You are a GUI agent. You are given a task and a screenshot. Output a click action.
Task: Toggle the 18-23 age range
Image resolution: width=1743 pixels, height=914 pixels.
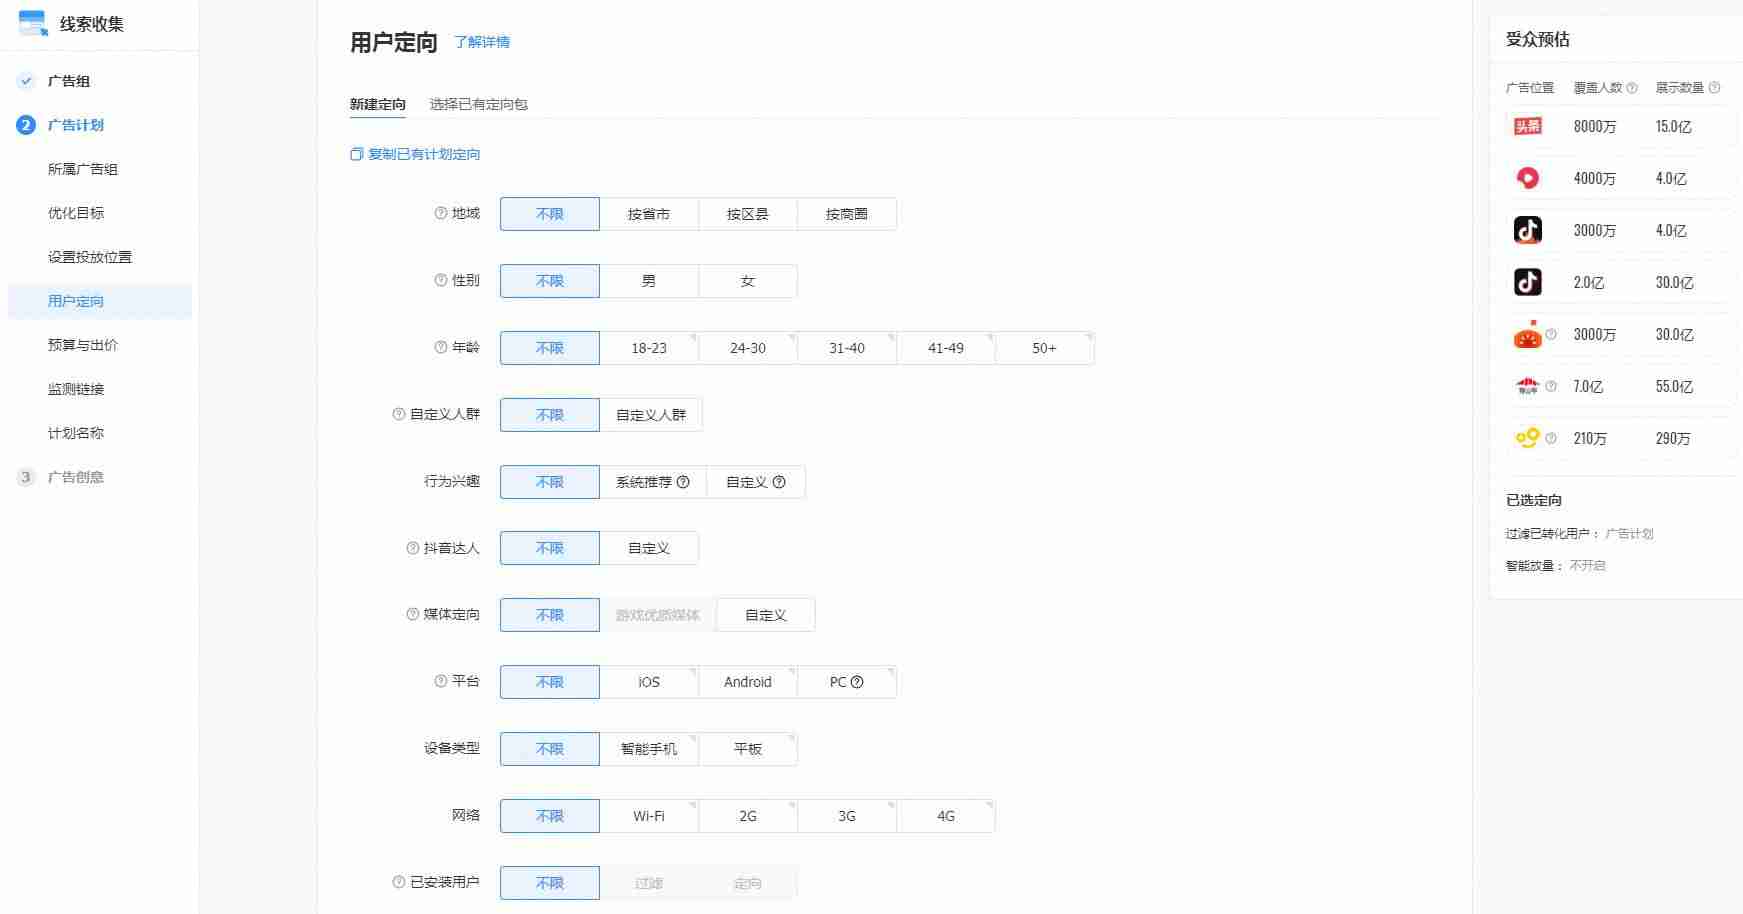coord(648,348)
